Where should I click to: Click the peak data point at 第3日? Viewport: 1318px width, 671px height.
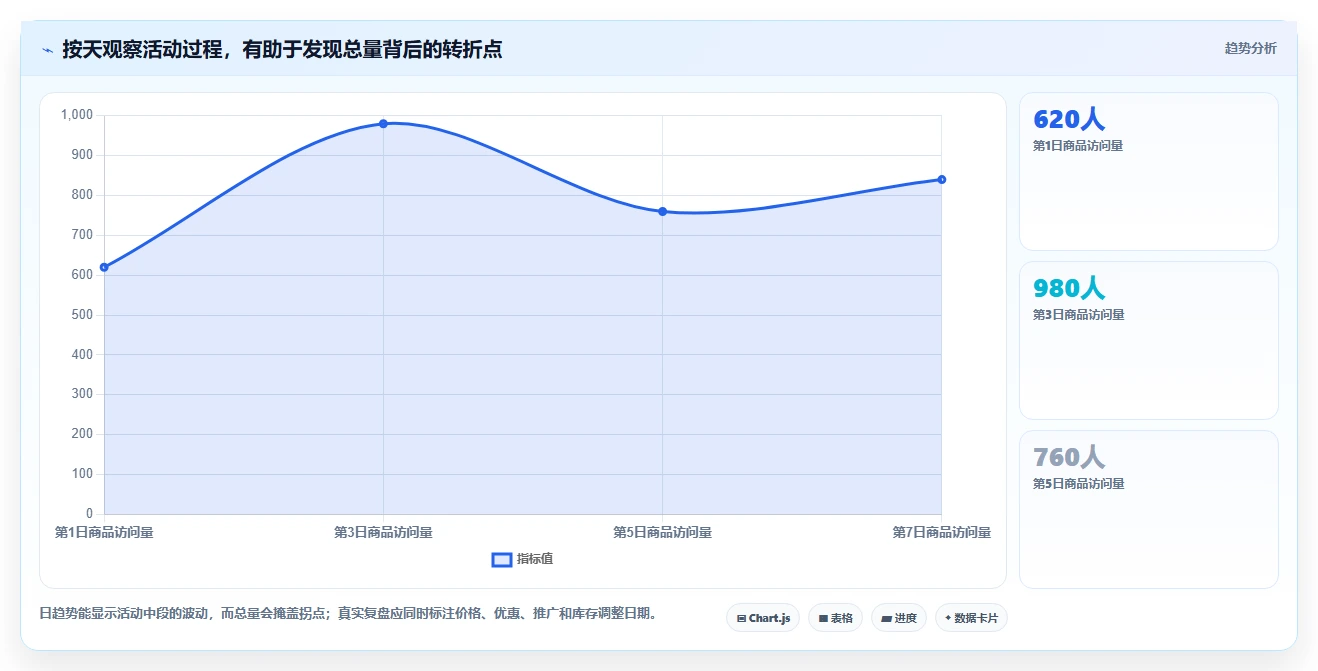click(x=383, y=124)
